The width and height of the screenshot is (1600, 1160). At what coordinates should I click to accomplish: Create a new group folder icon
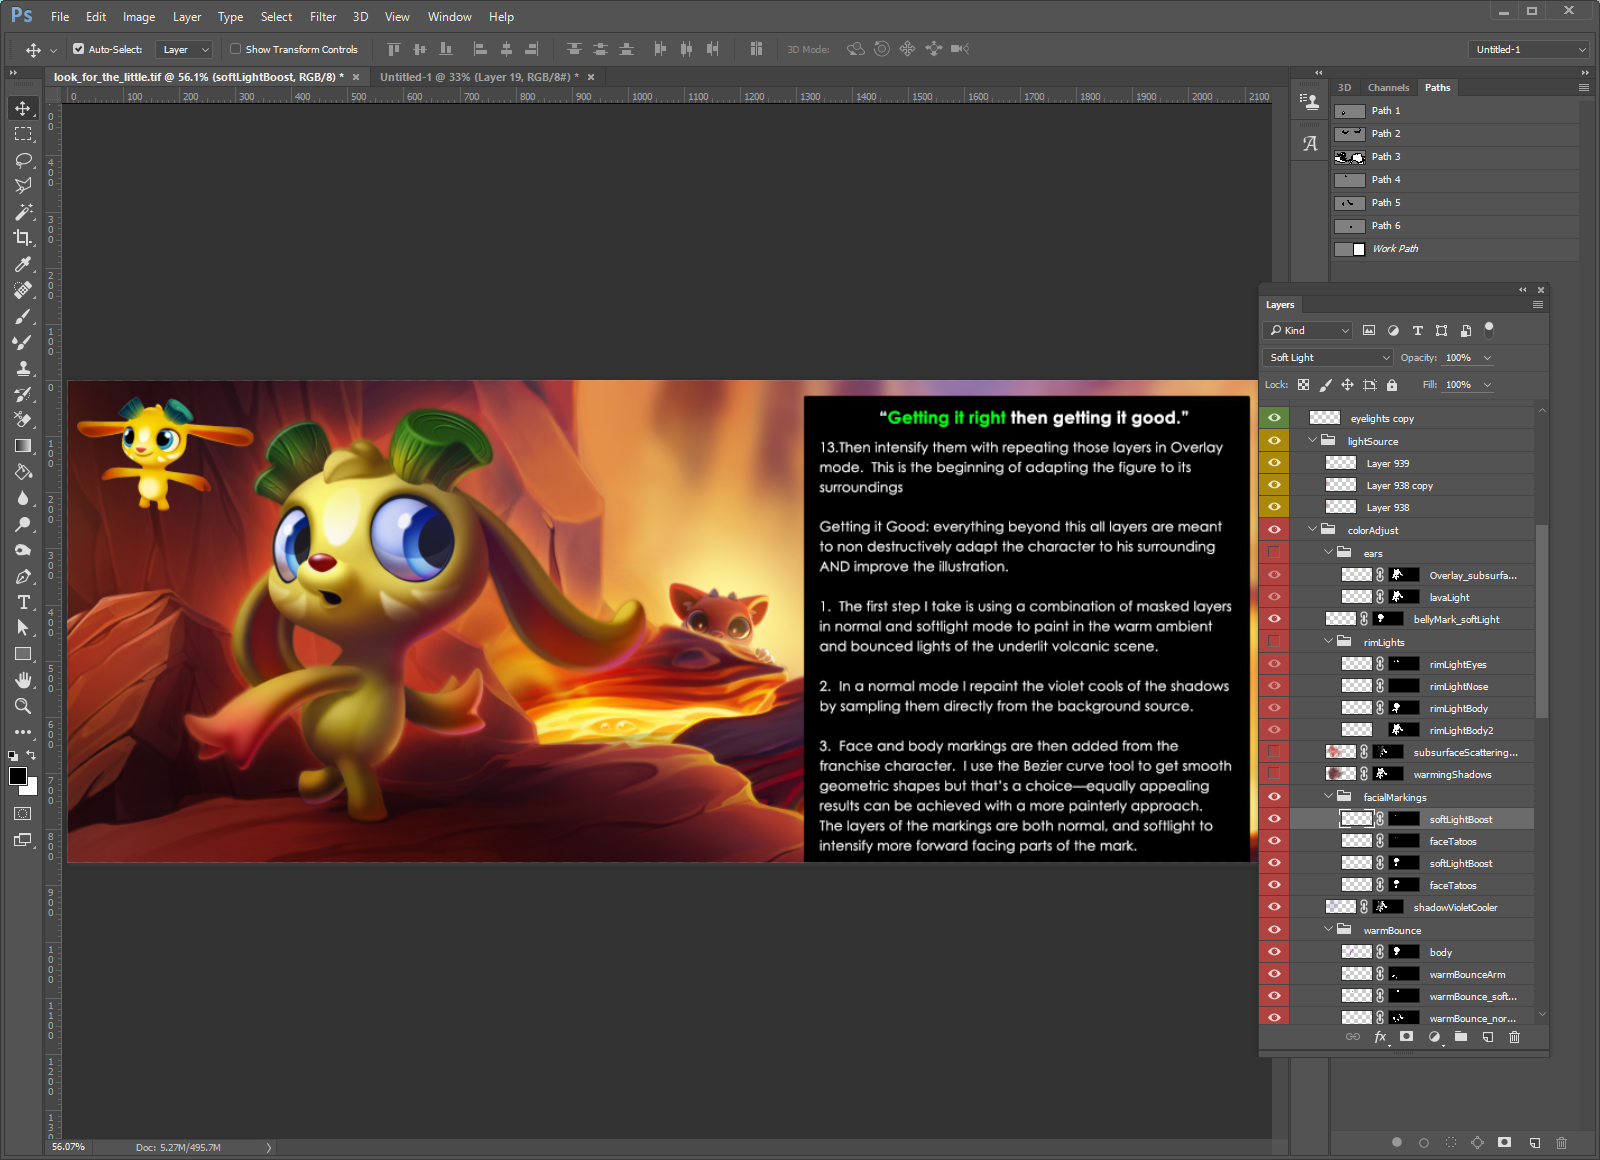1461,1037
